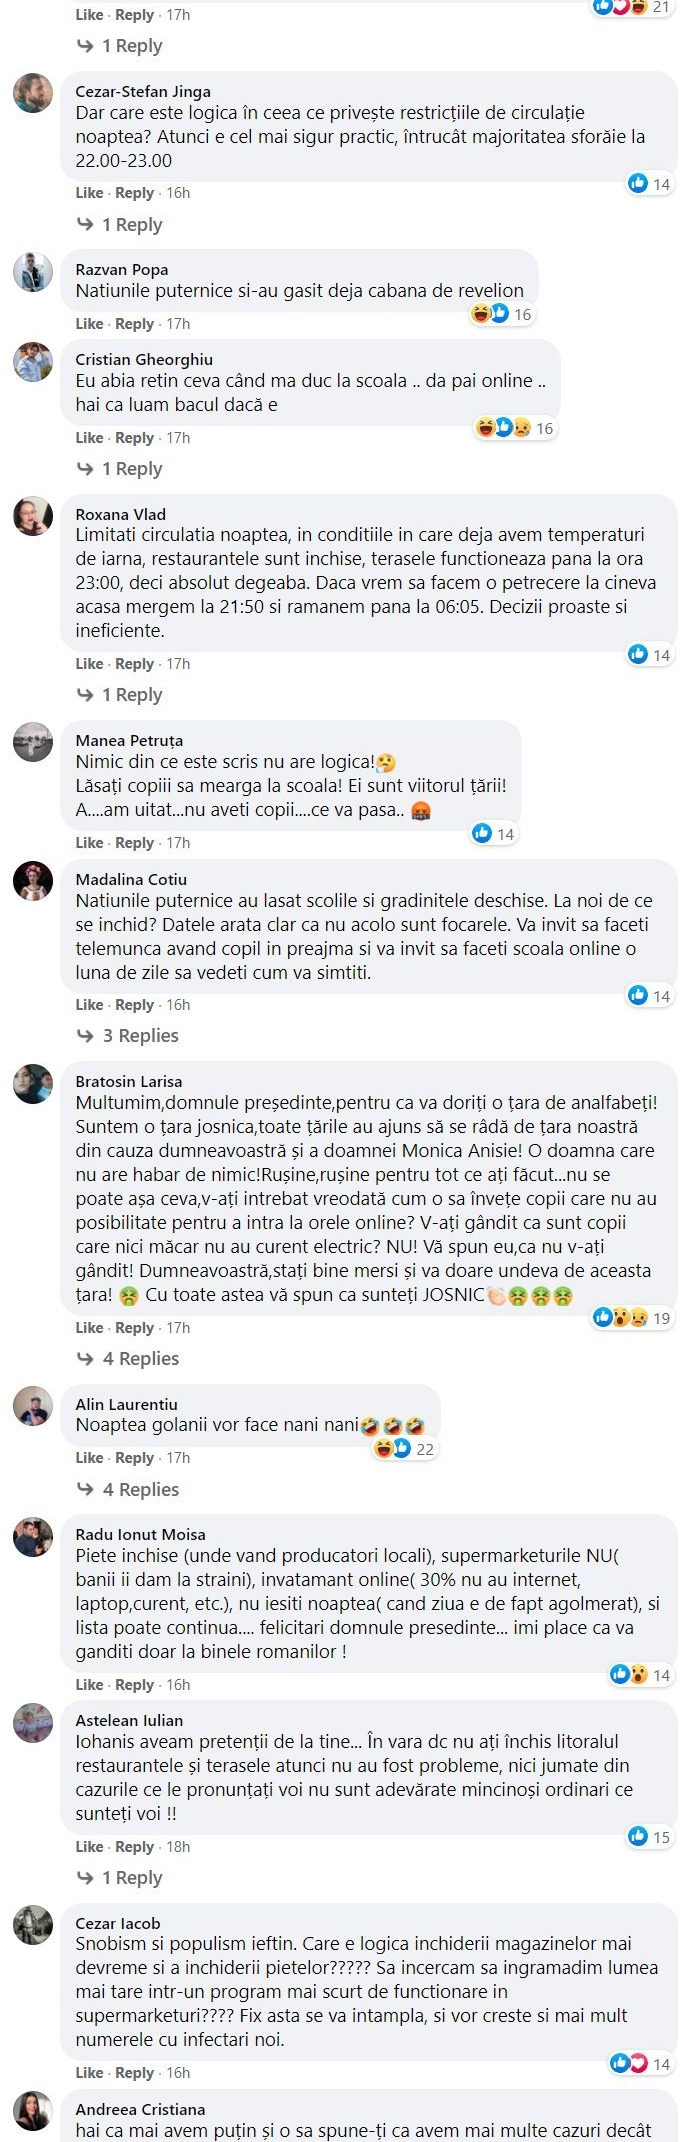This screenshot has height=2142, width=699.
Task: Click the 16h timestamp on Radu Ionut Moisa's comment
Action: pyautogui.click(x=178, y=1685)
